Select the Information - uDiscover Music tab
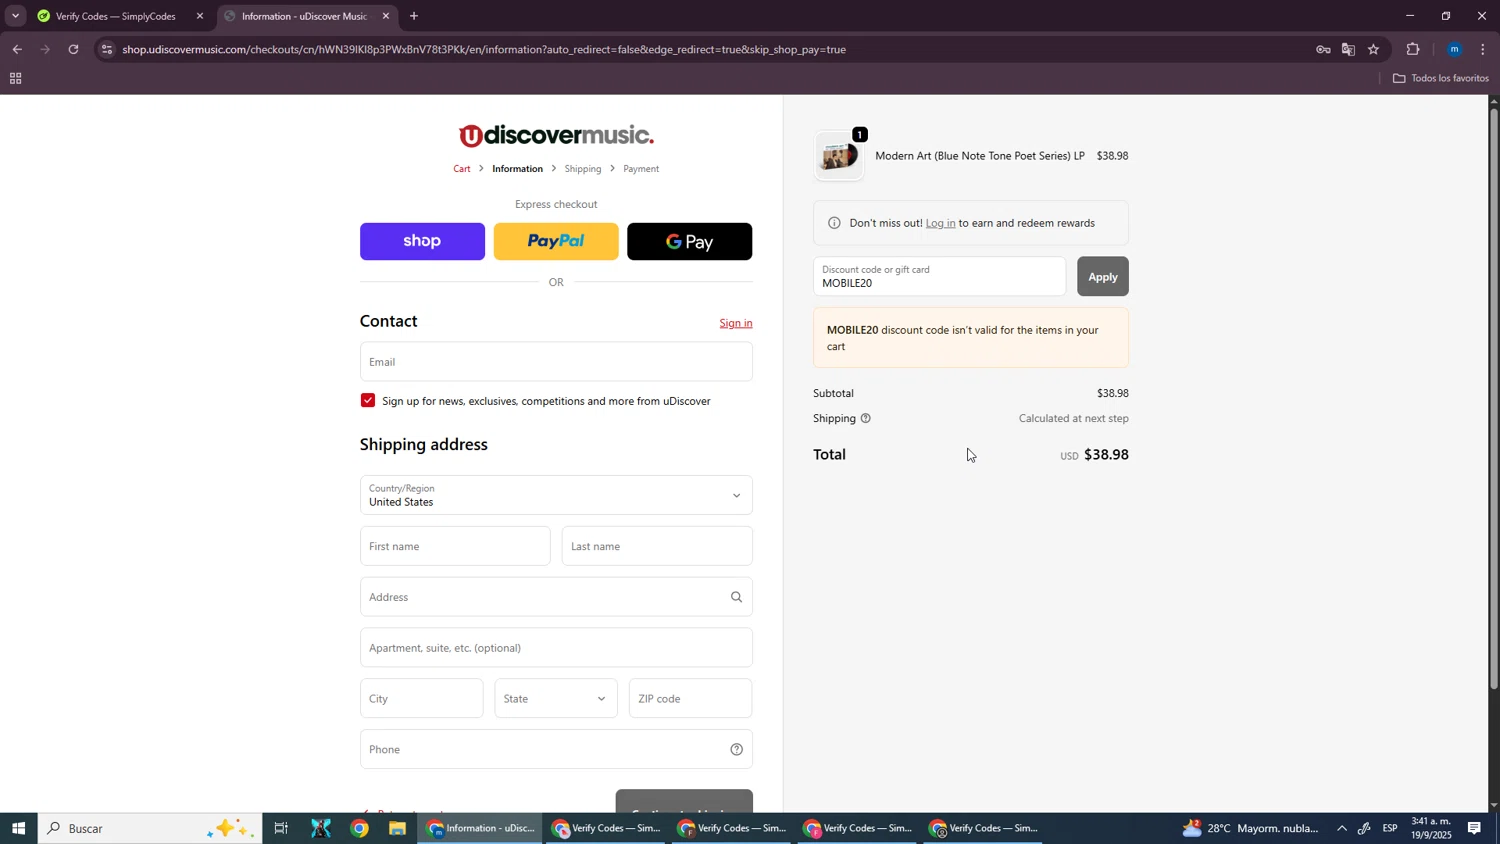This screenshot has width=1500, height=844. (305, 16)
